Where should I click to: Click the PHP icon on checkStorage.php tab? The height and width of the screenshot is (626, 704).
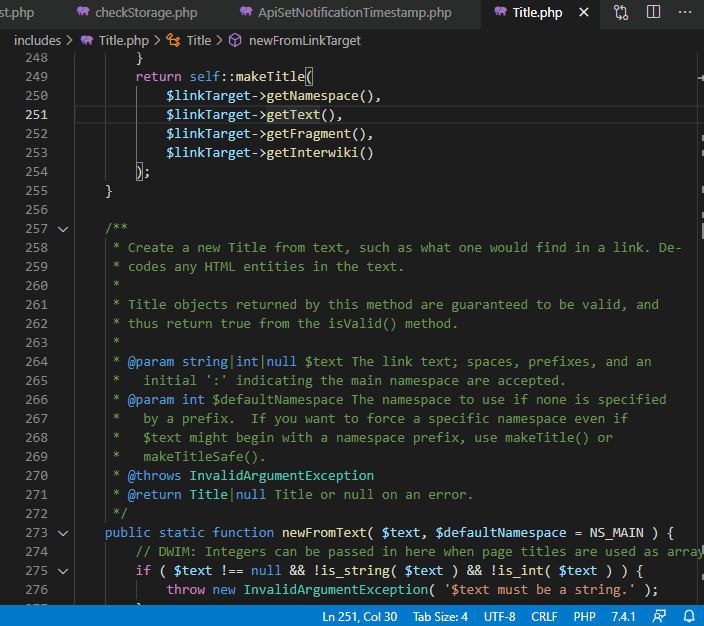click(x=83, y=12)
